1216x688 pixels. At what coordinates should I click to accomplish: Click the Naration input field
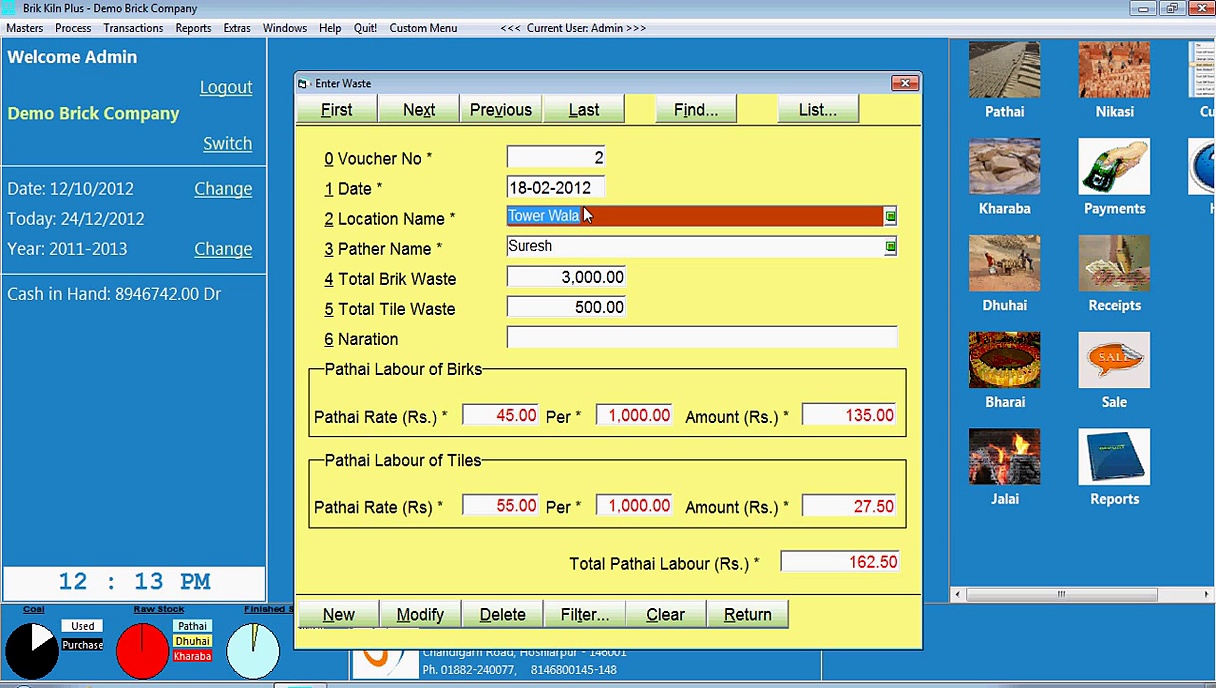(x=702, y=337)
